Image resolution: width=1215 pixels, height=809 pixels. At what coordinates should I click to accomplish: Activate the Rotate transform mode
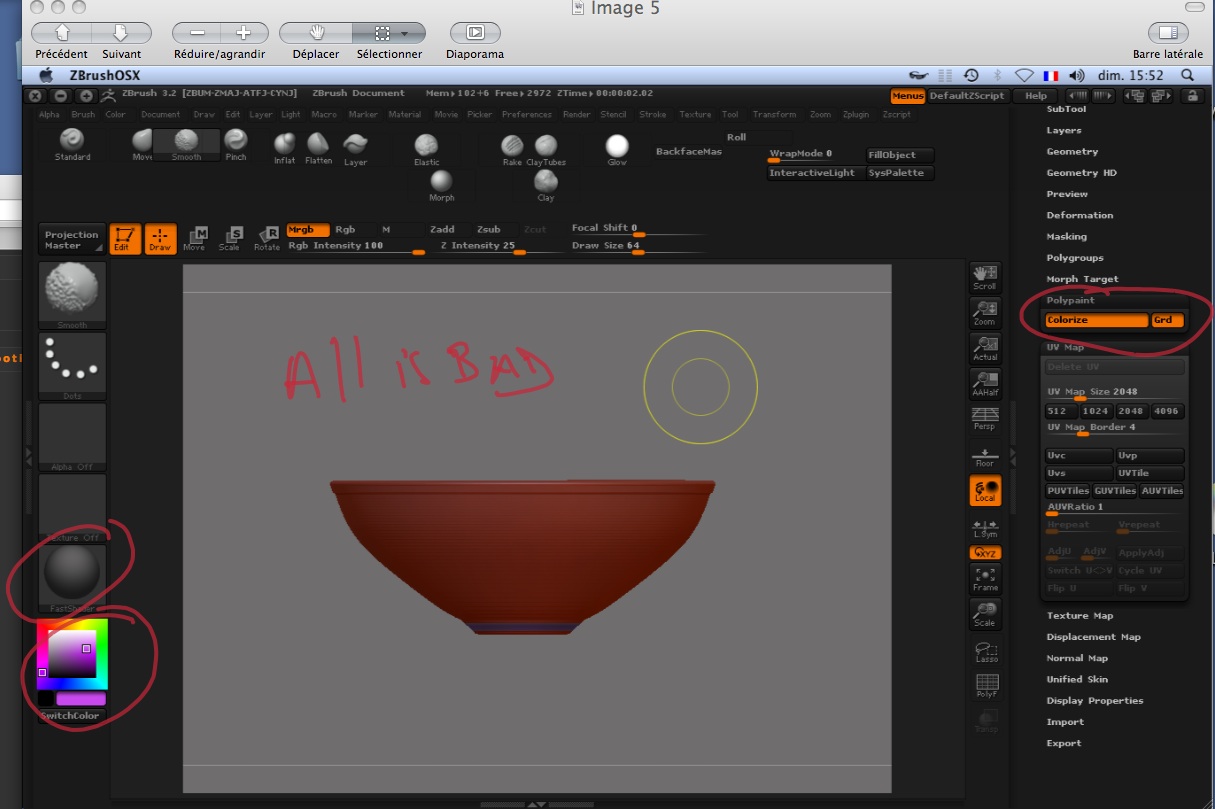point(266,238)
